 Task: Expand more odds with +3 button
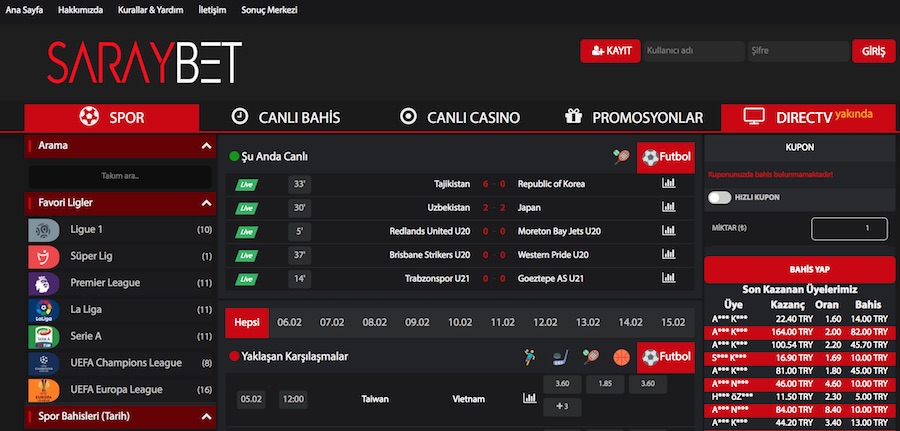tap(562, 406)
